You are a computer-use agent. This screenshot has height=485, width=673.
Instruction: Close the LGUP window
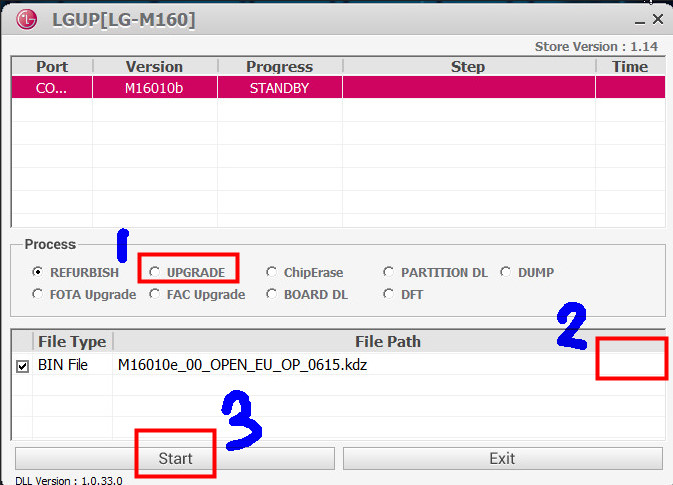(x=658, y=19)
